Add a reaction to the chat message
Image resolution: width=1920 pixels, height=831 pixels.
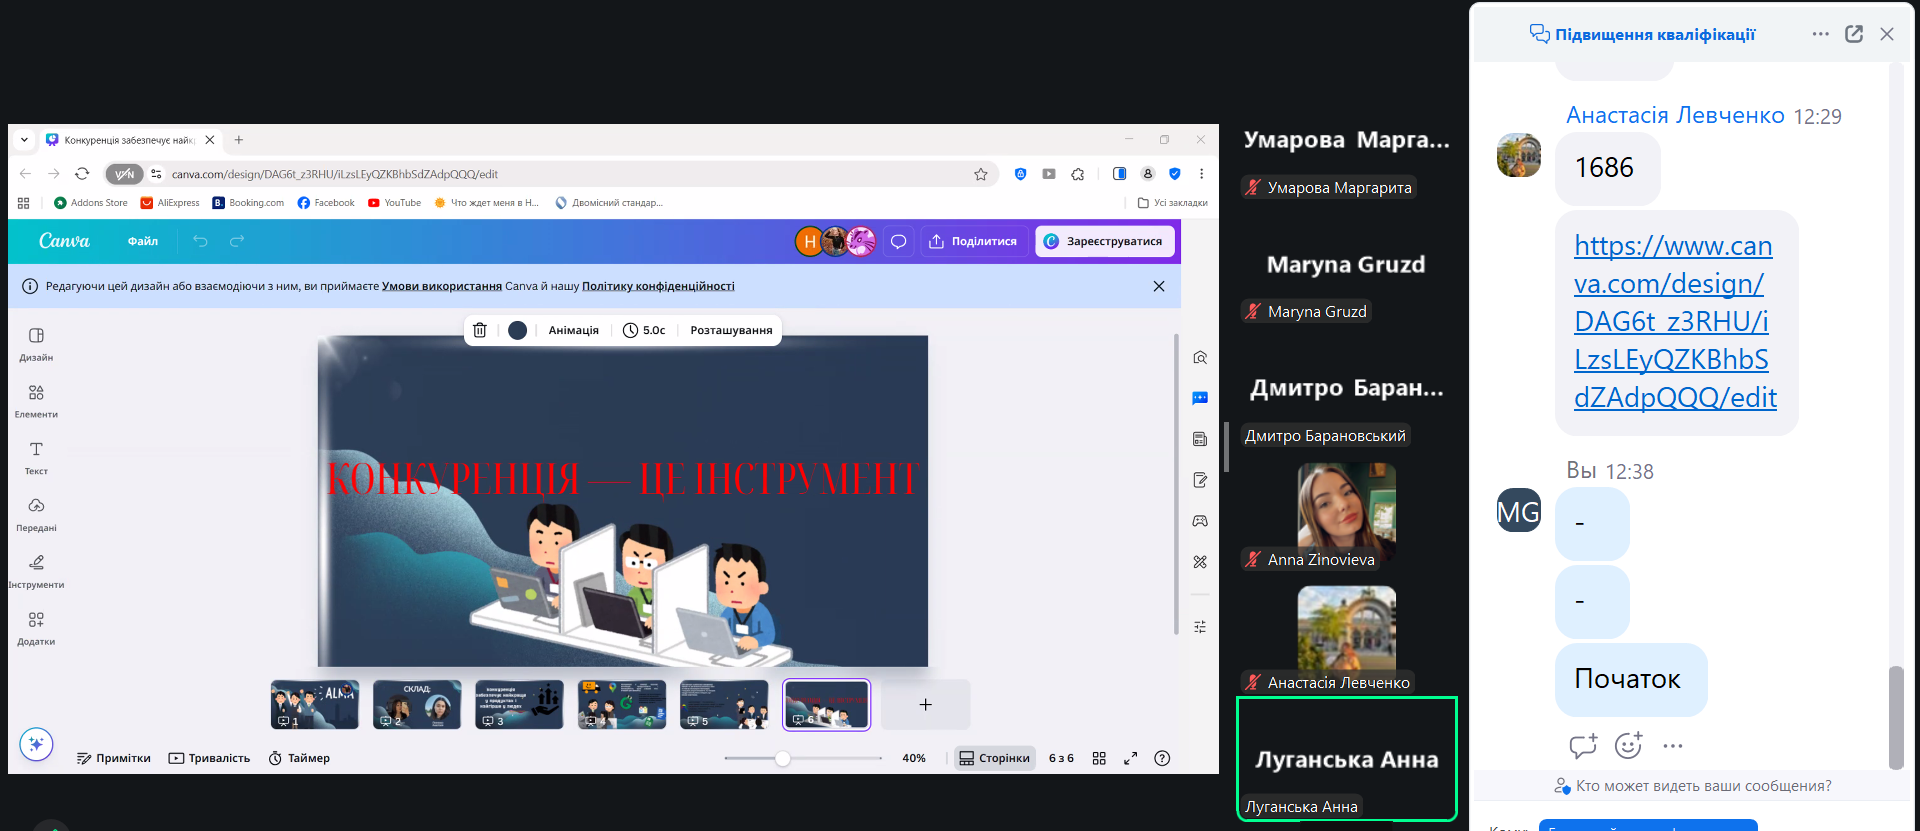coord(1628,745)
